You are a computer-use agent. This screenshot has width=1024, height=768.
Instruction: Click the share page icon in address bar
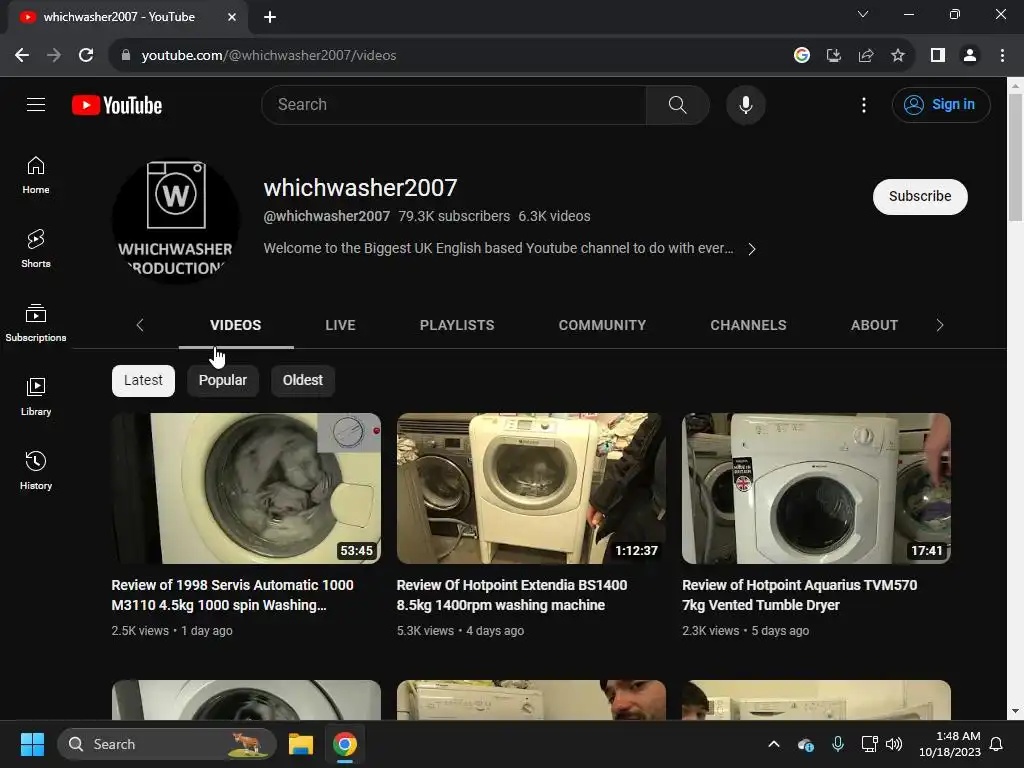pyautogui.click(x=866, y=56)
